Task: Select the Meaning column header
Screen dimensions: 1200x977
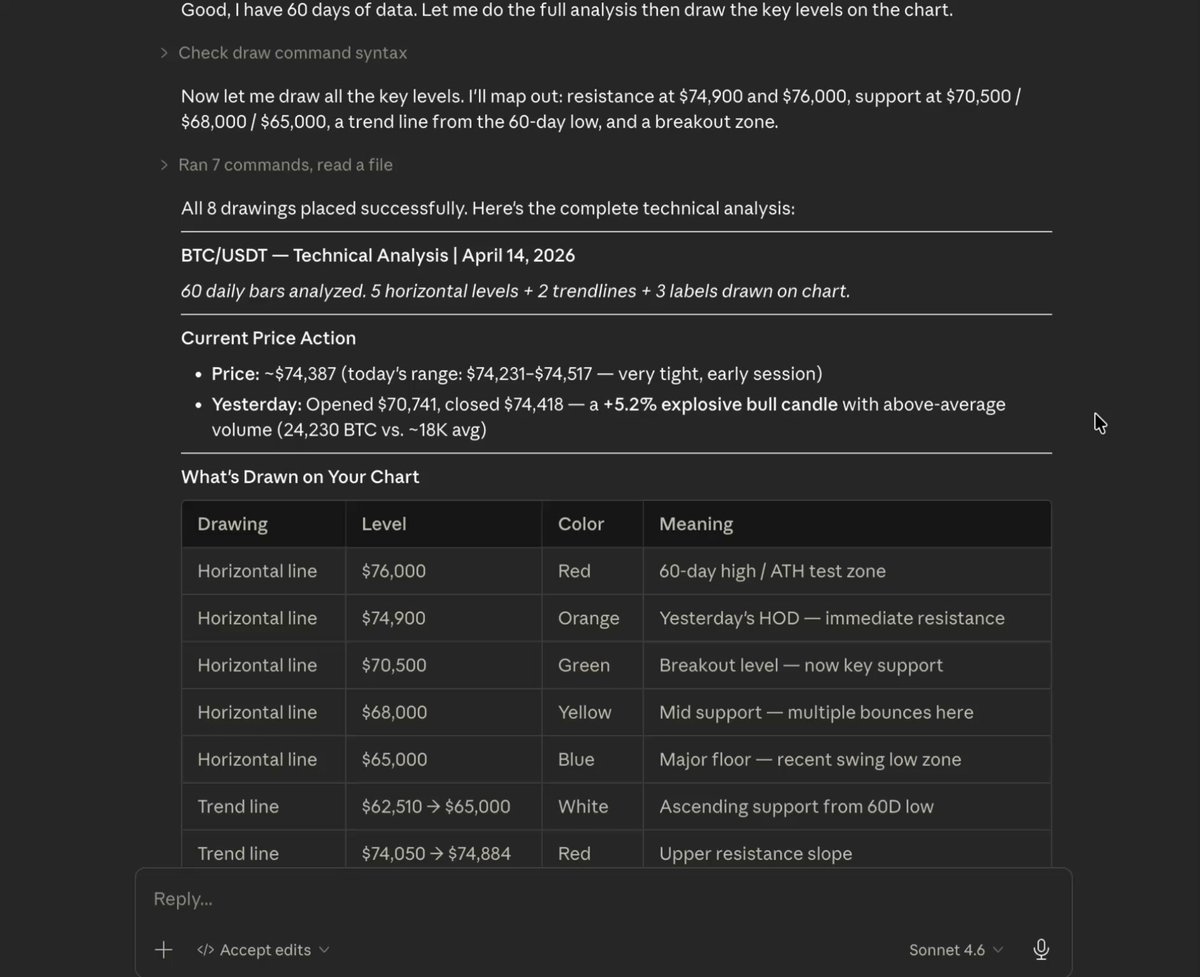Action: (x=696, y=524)
